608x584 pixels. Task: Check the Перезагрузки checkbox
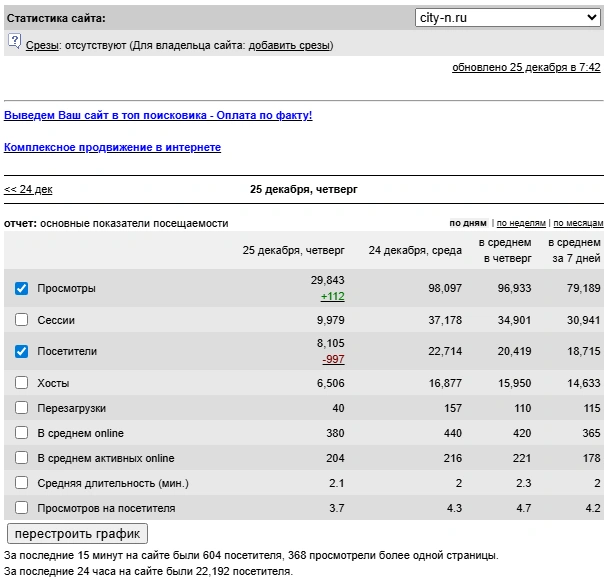coord(22,408)
